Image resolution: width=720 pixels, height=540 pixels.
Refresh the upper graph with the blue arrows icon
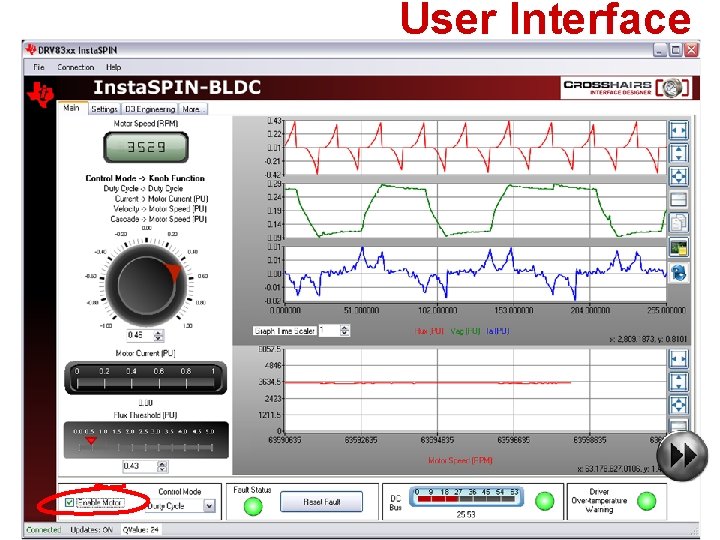(x=679, y=272)
